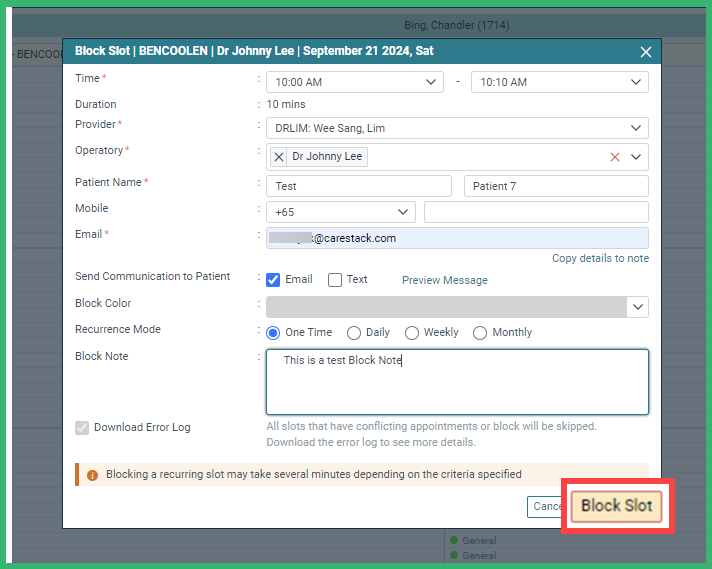The width and height of the screenshot is (712, 569).
Task: Click inside the Block Note text area
Action: click(457, 382)
